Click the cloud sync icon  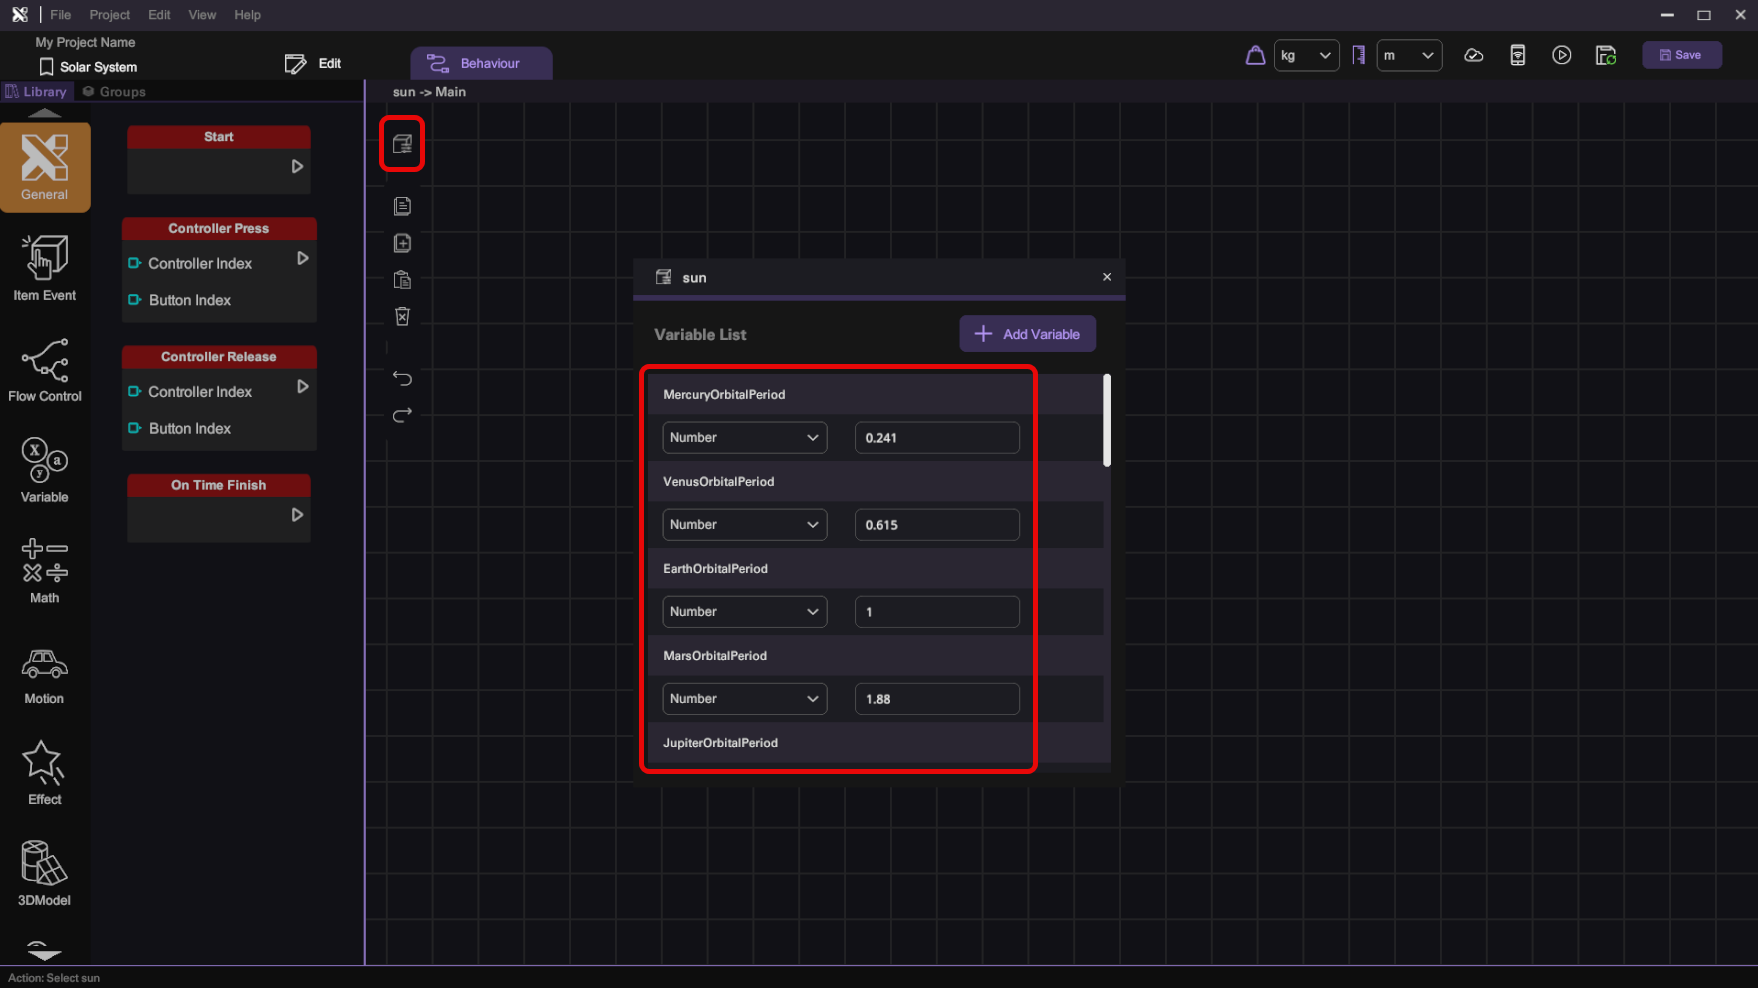[1474, 56]
